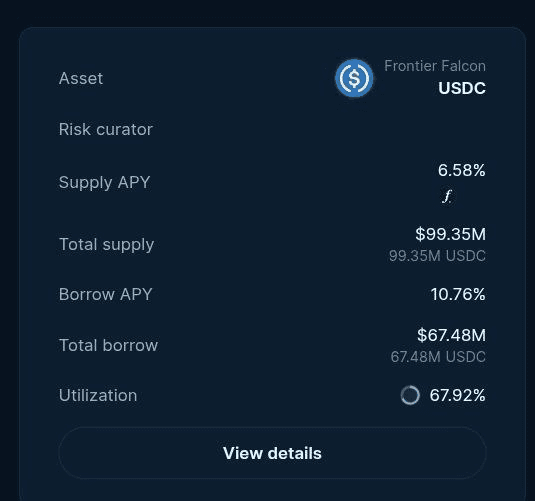Viewport: 535px width, 501px height.
Task: Click the Frontier Falcon vault name
Action: pyautogui.click(x=435, y=66)
